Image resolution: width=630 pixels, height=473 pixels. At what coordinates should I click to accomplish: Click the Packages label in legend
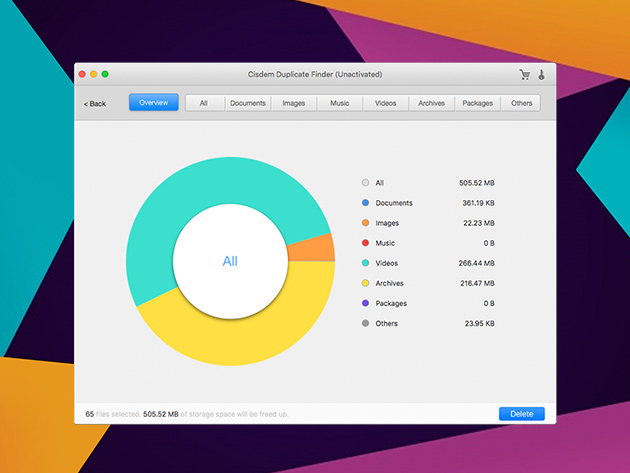click(x=391, y=303)
